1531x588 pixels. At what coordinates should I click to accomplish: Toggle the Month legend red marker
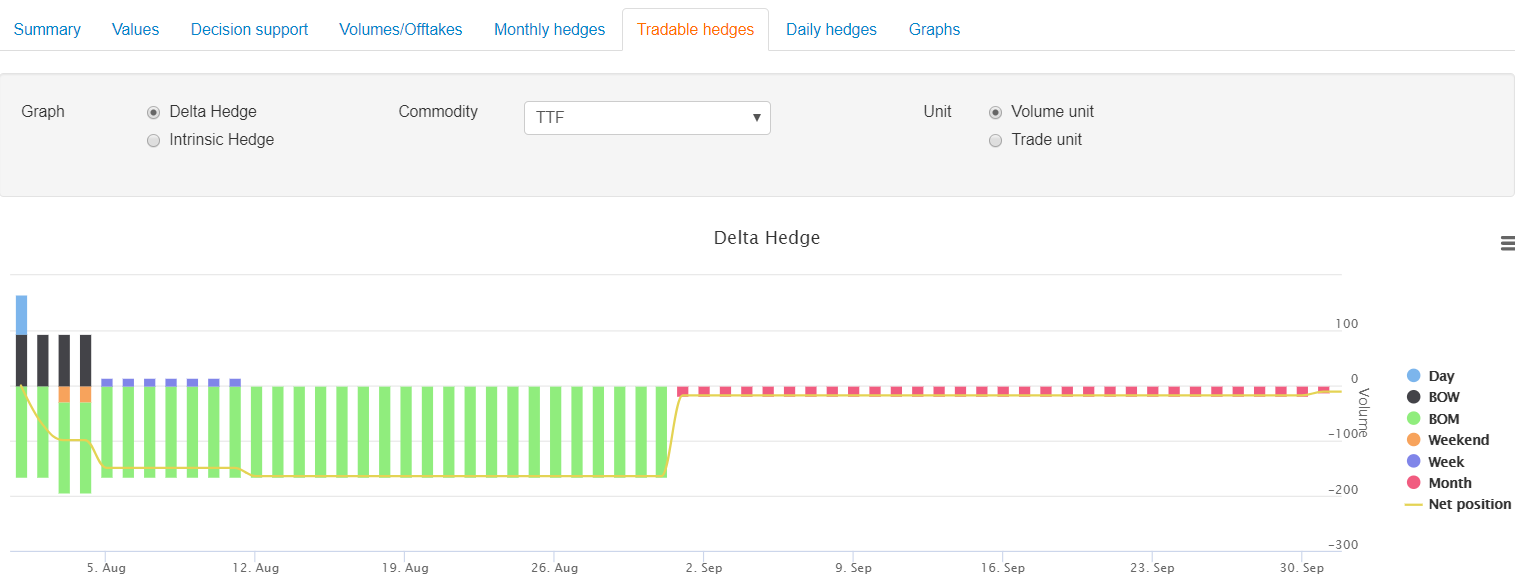tap(1413, 483)
